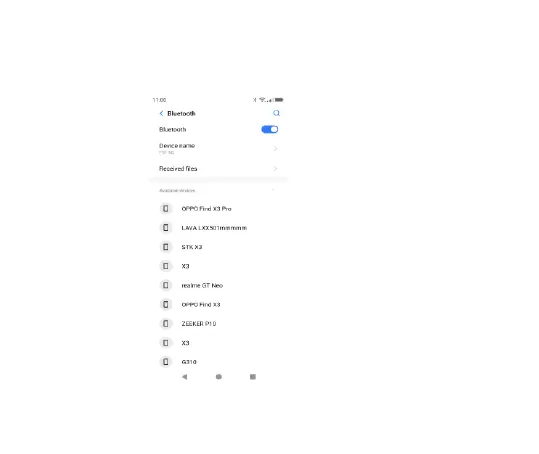The width and height of the screenshot is (539, 454).
Task: Tap the back arrow beside Bluetooth title
Action: (x=161, y=113)
